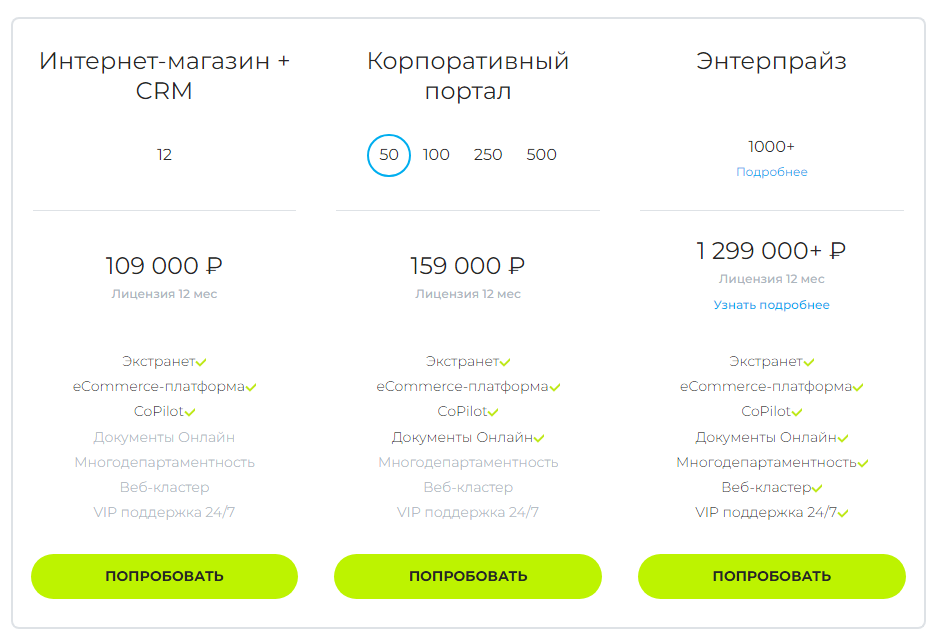Click checkmark by eCommerce-платформа in Интернет-магазин plan
The width and height of the screenshot is (940, 644).
click(x=251, y=388)
